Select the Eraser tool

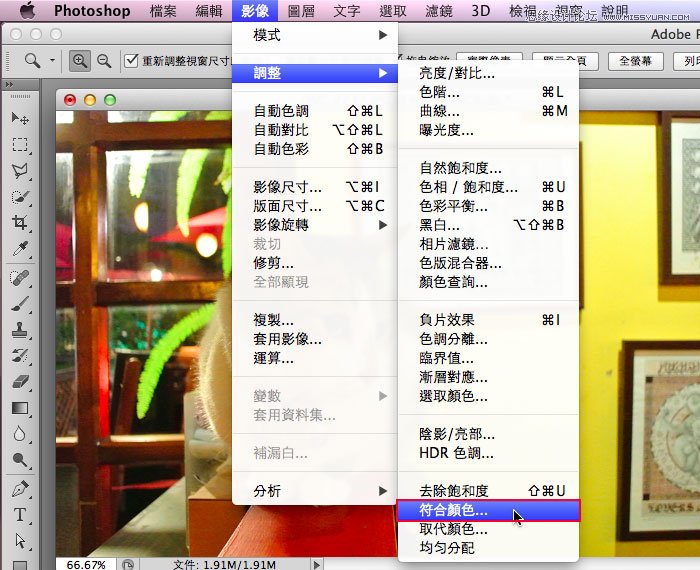tap(20, 382)
